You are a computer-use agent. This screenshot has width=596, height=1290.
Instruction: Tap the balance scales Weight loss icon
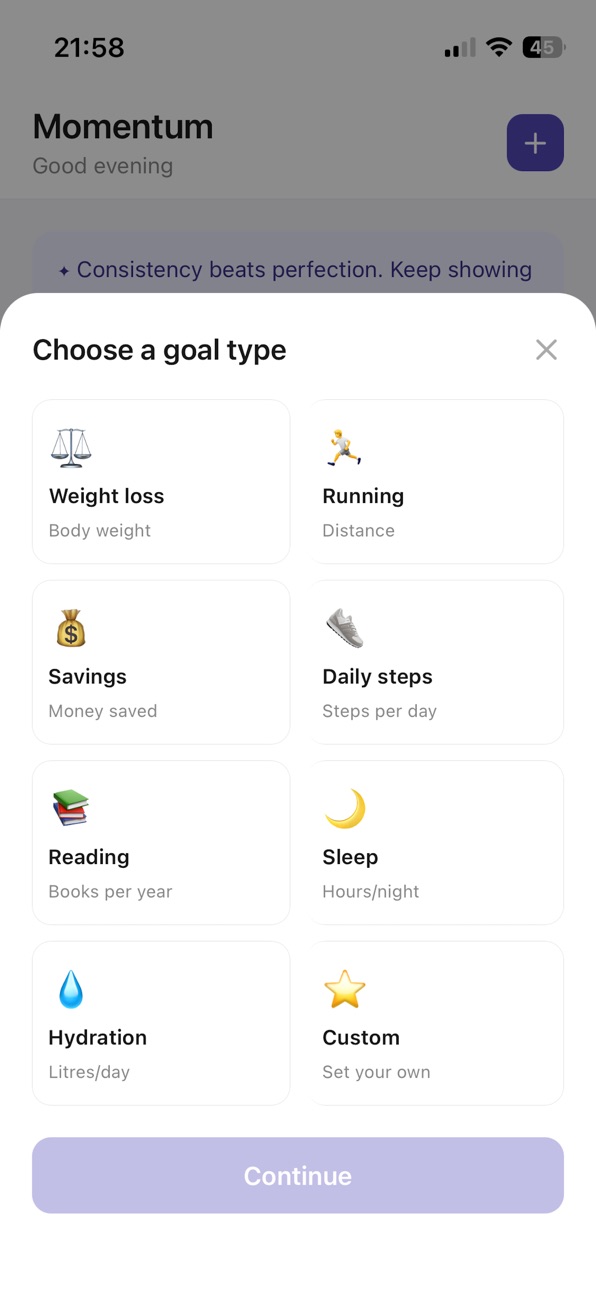[x=71, y=448]
